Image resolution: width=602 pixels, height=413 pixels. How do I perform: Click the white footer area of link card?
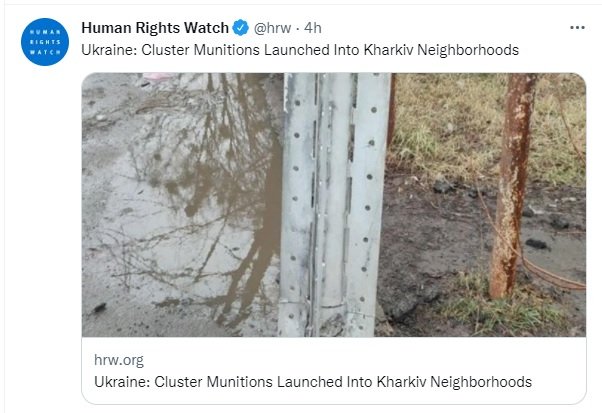click(334, 370)
